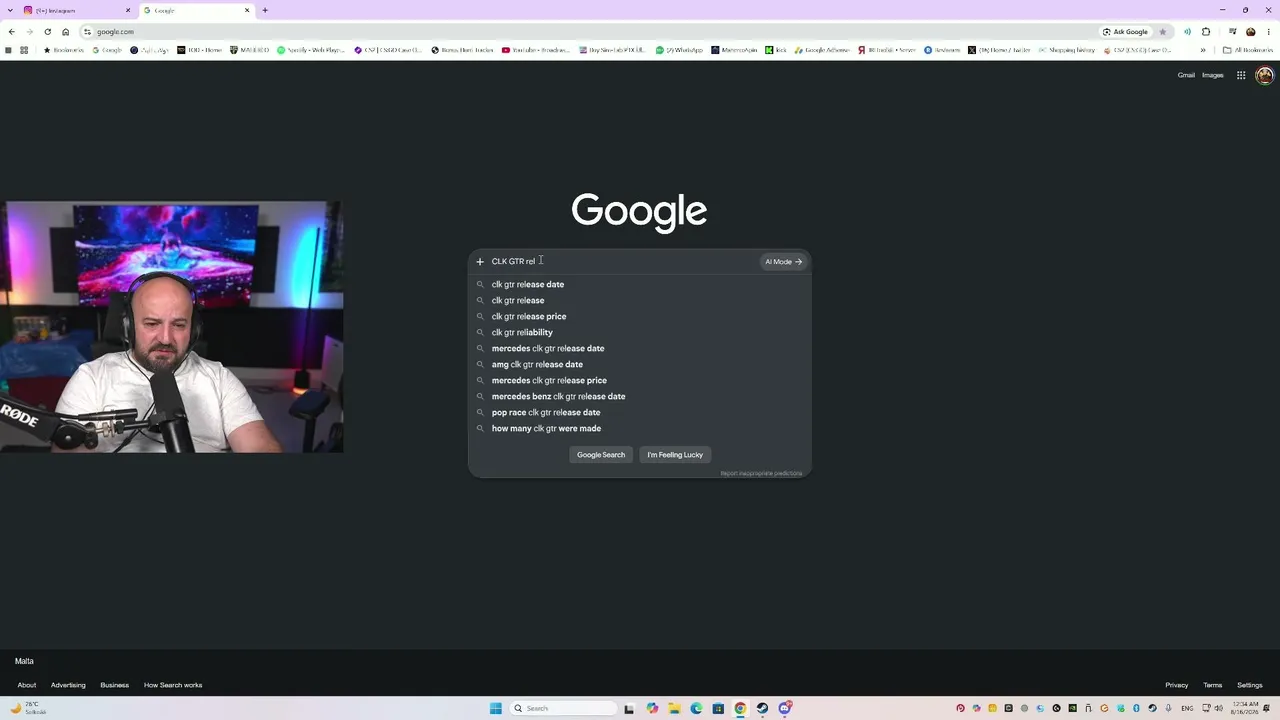Viewport: 1280px width, 720px height.
Task: Click the Google Search button
Action: (x=601, y=455)
